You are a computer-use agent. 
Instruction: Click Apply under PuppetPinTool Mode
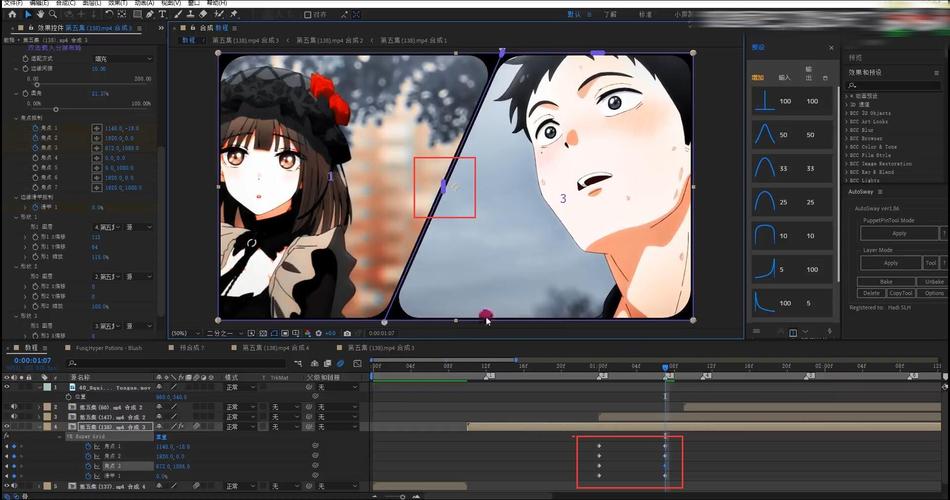(x=899, y=233)
